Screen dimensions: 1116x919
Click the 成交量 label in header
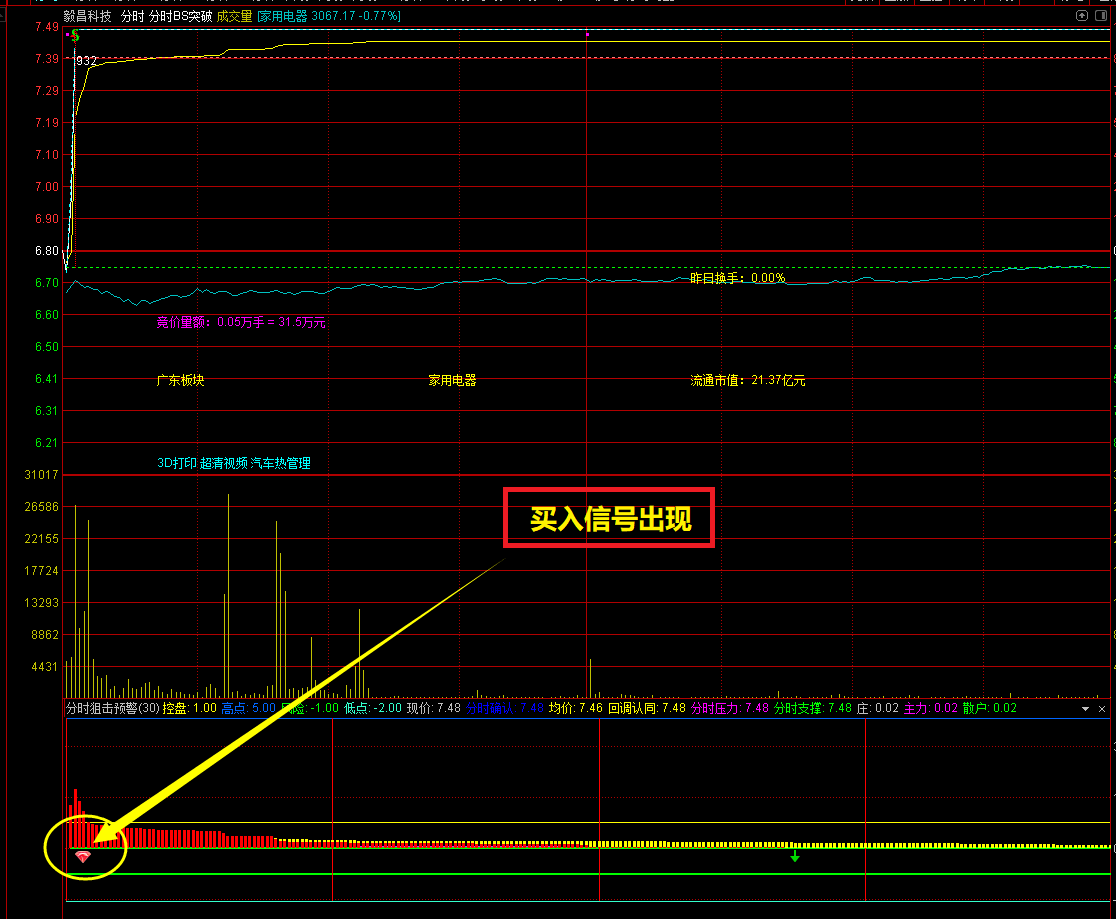pyautogui.click(x=234, y=16)
